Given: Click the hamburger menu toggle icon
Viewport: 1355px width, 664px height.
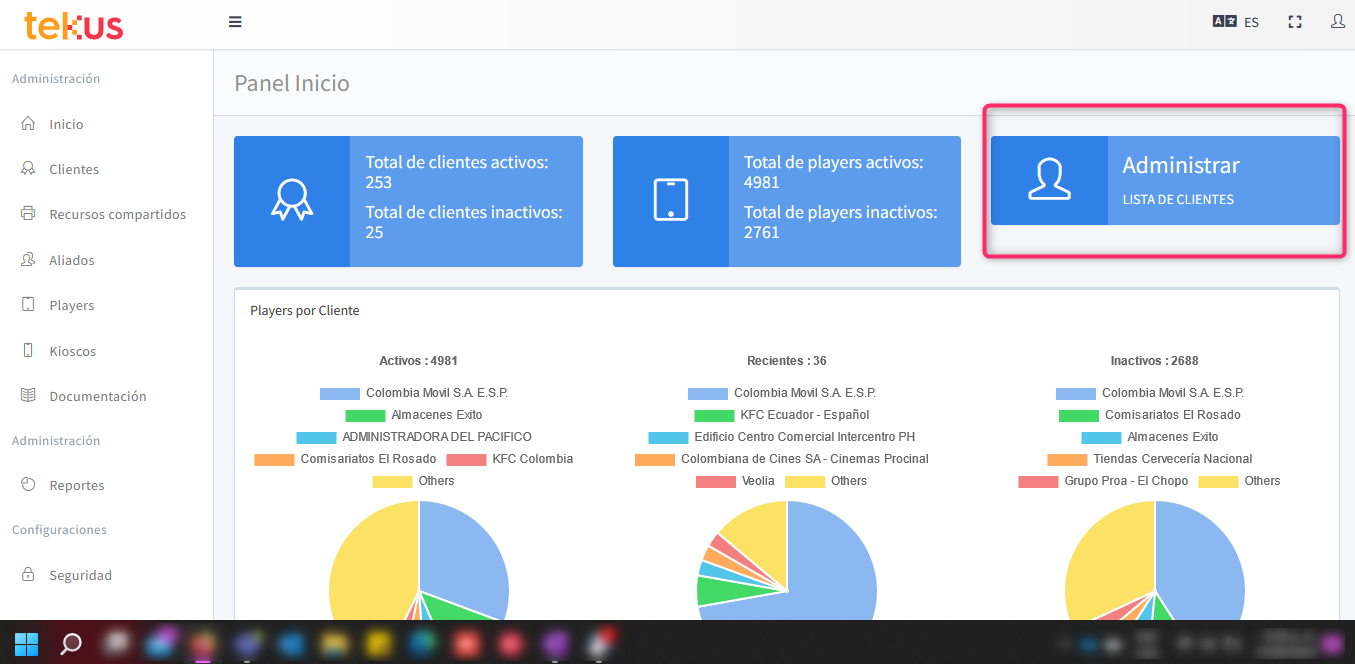Looking at the screenshot, I should click(235, 22).
